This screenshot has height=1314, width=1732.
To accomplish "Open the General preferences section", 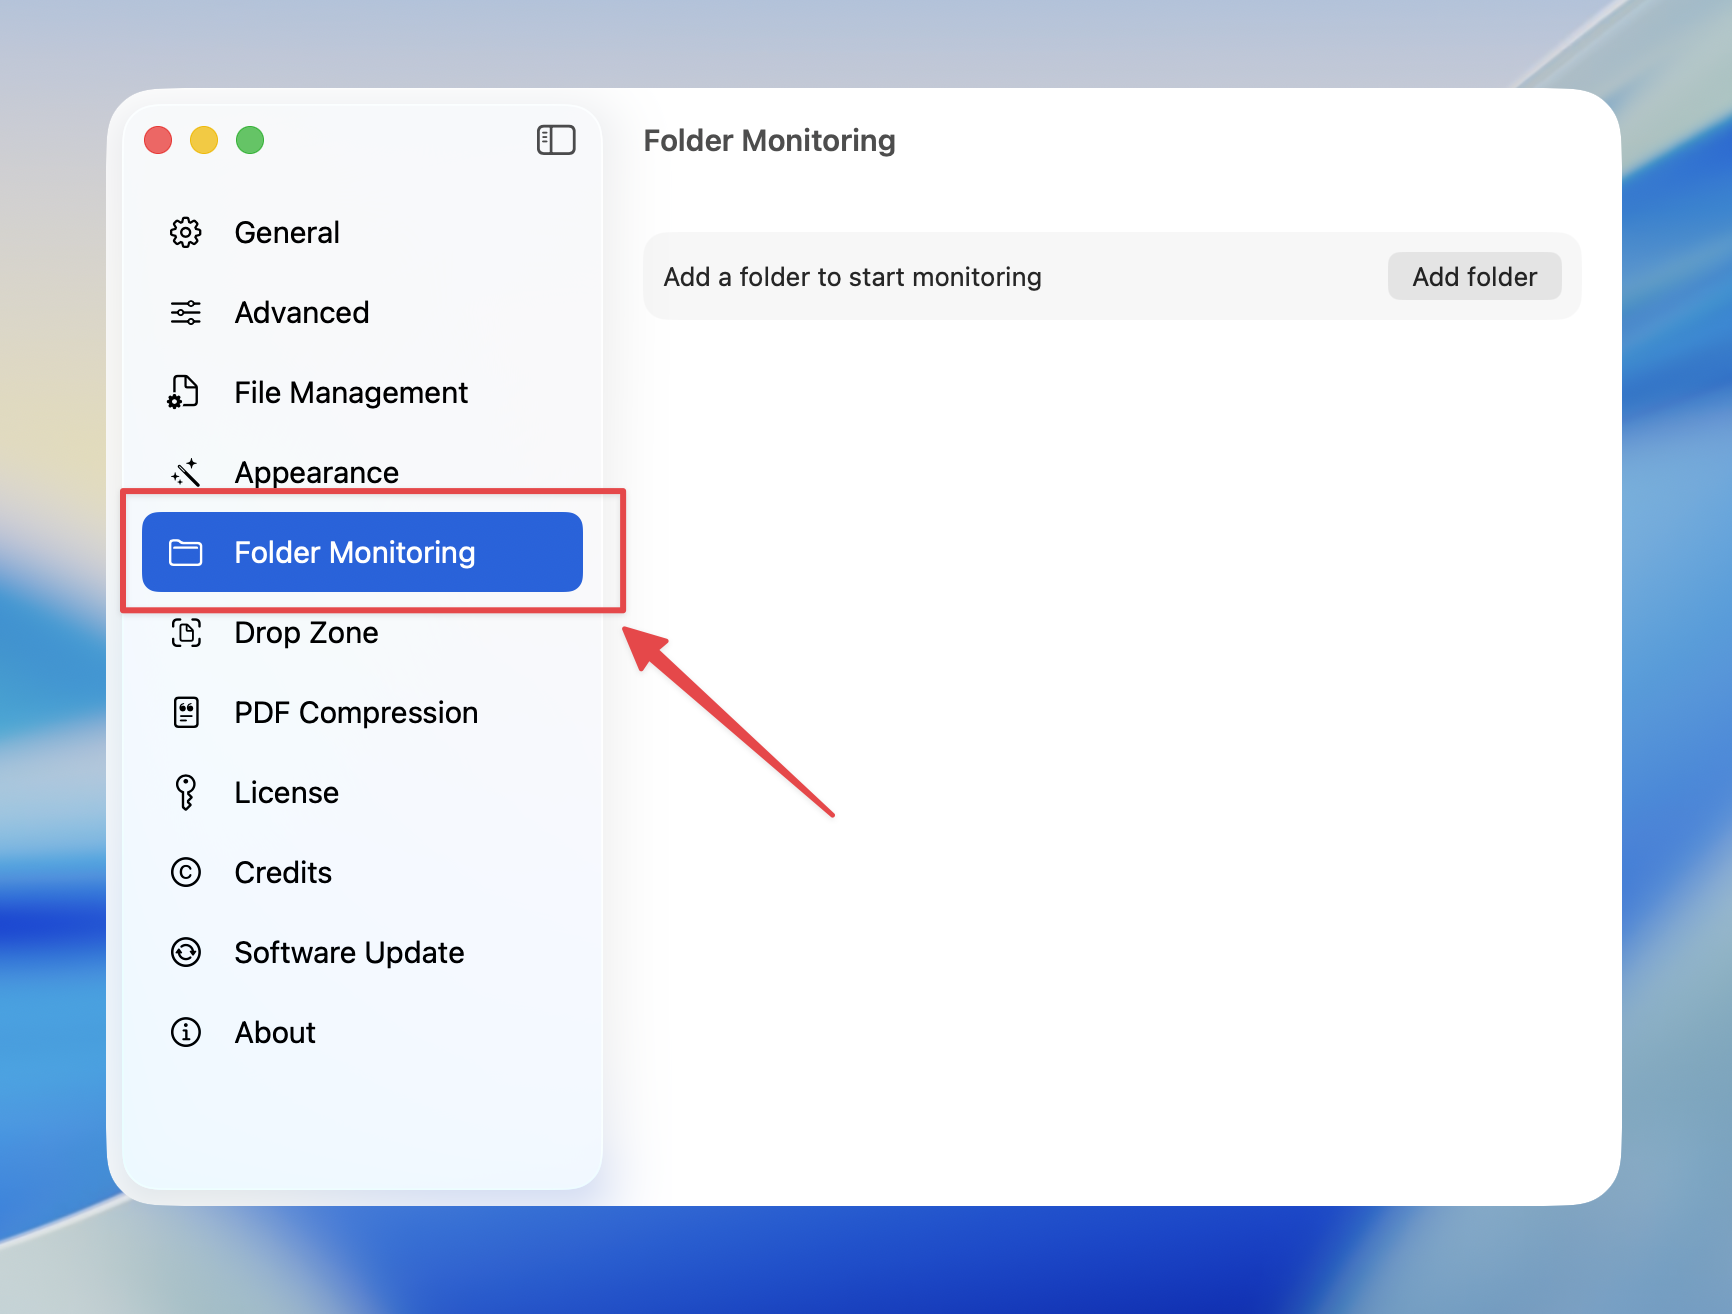I will [287, 232].
